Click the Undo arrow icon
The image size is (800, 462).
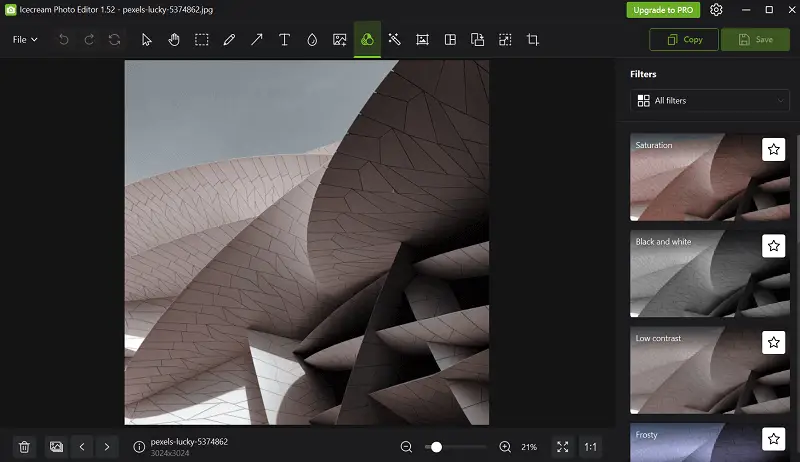pyautogui.click(x=64, y=39)
